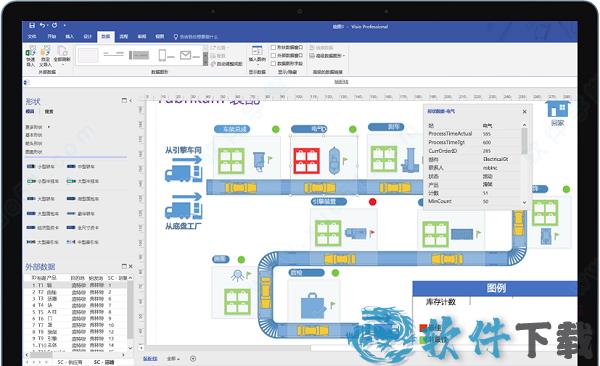Select the 小型轿车 stencil shape
This screenshot has width=600, height=366.
click(x=41, y=167)
